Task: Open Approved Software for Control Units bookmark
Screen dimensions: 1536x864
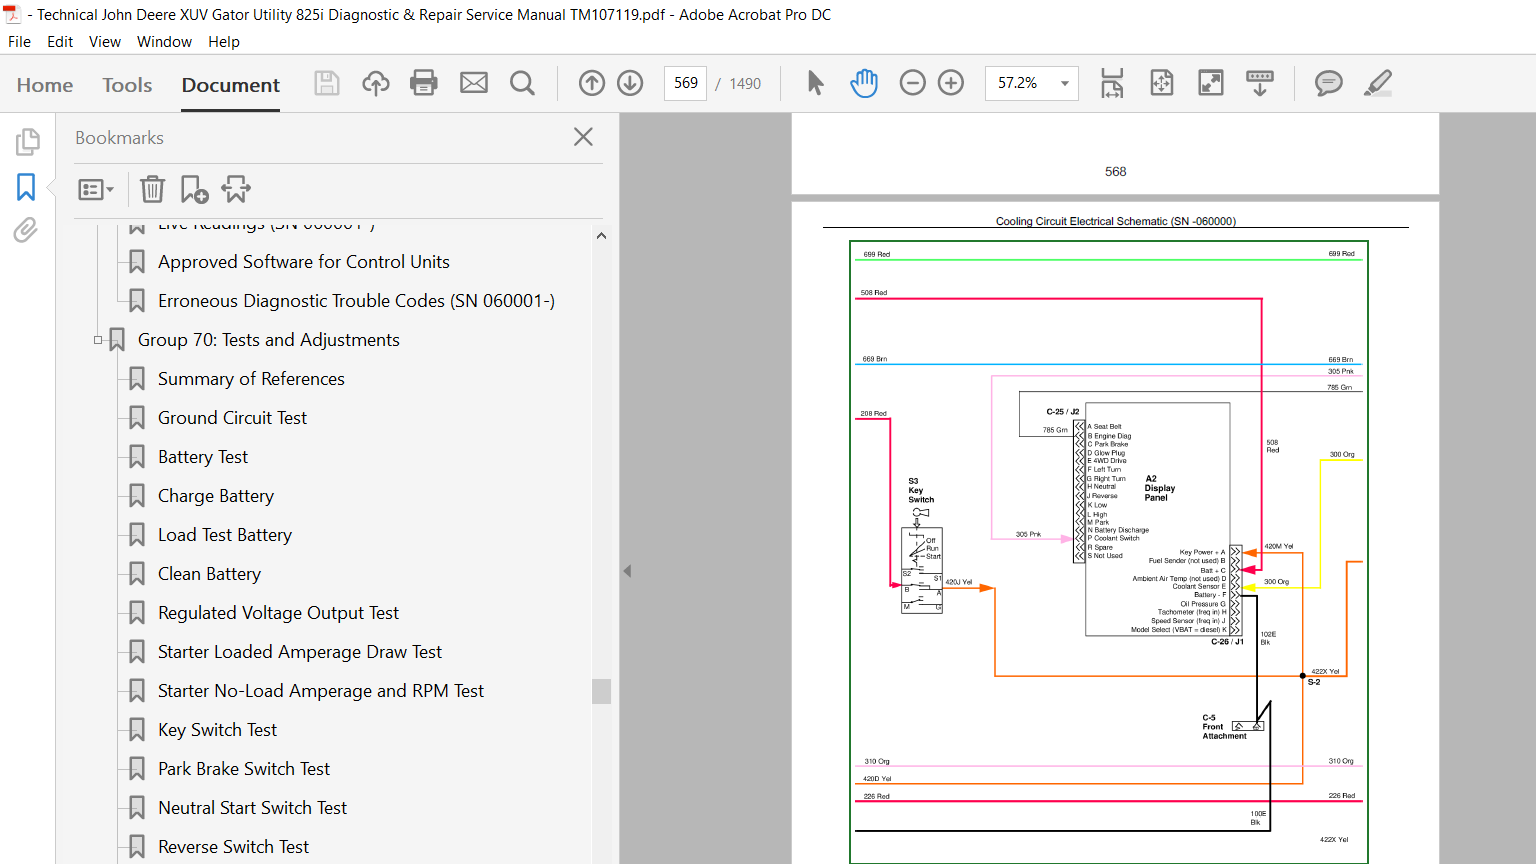Action: pyautogui.click(x=304, y=262)
